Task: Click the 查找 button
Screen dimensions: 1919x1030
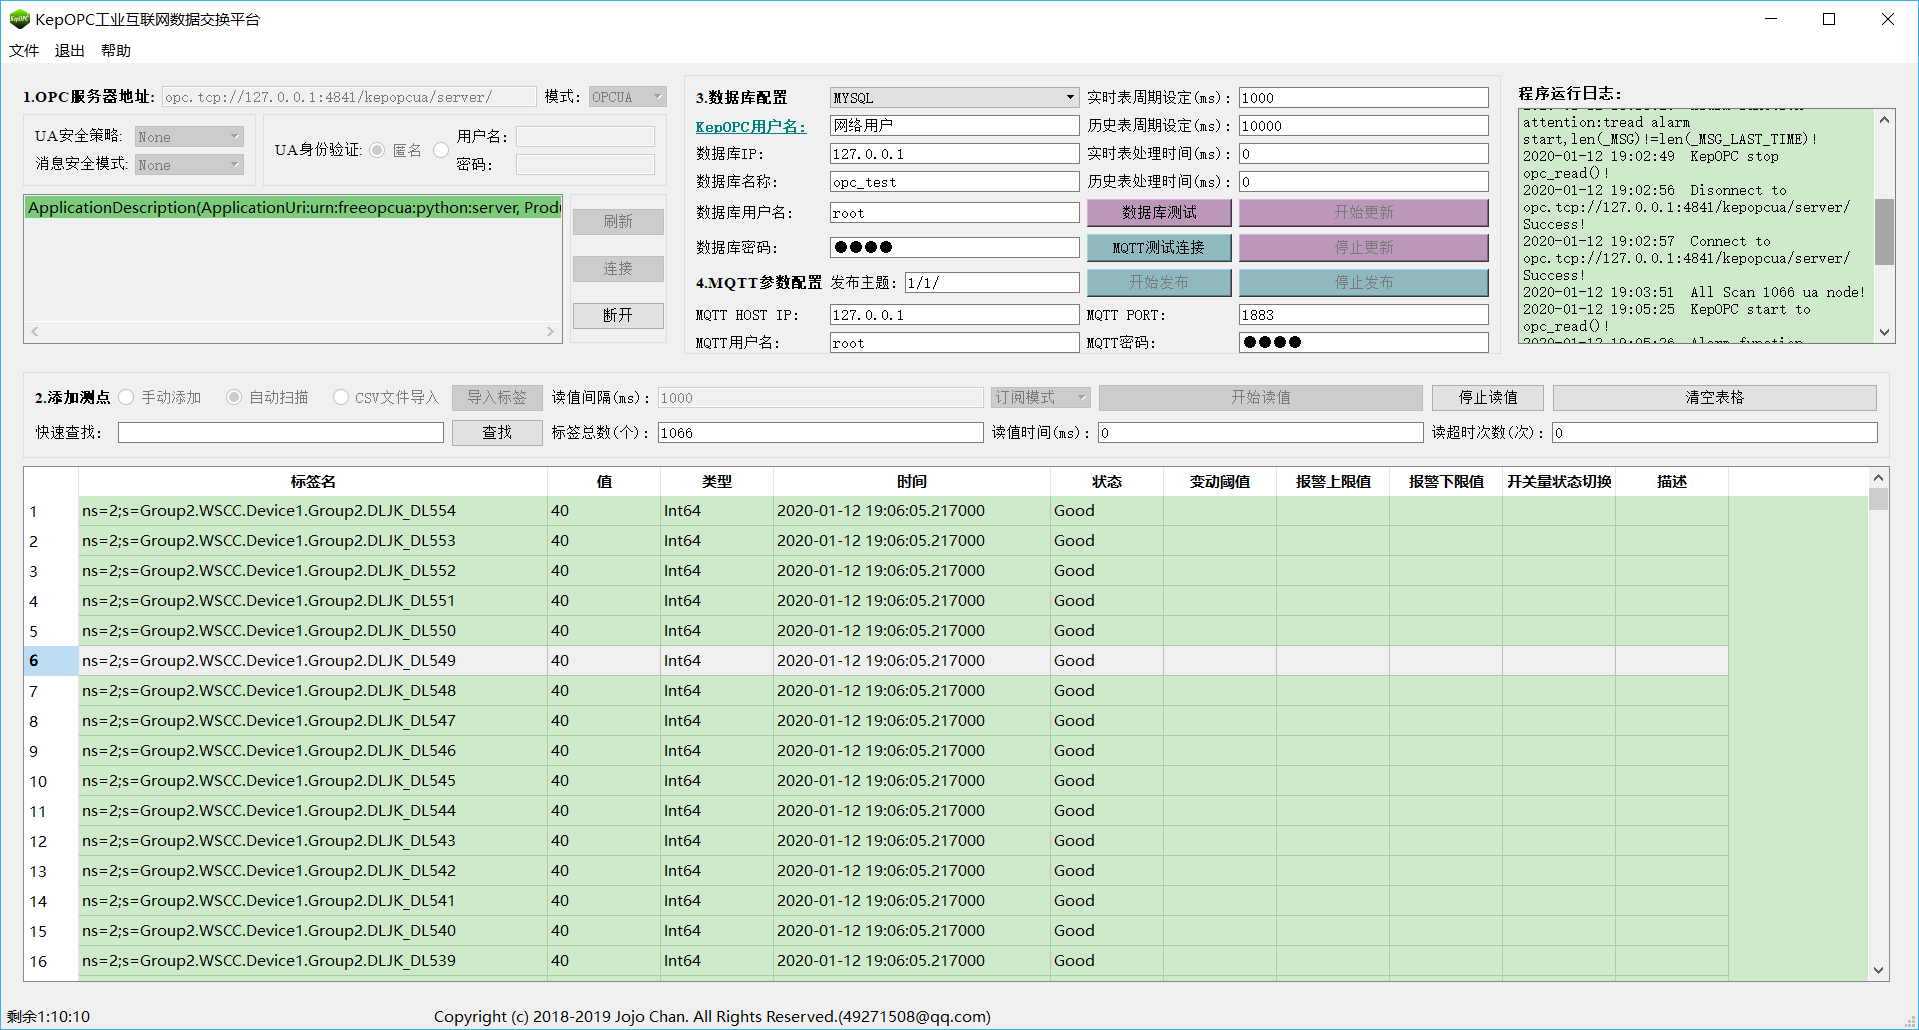Action: tap(497, 432)
